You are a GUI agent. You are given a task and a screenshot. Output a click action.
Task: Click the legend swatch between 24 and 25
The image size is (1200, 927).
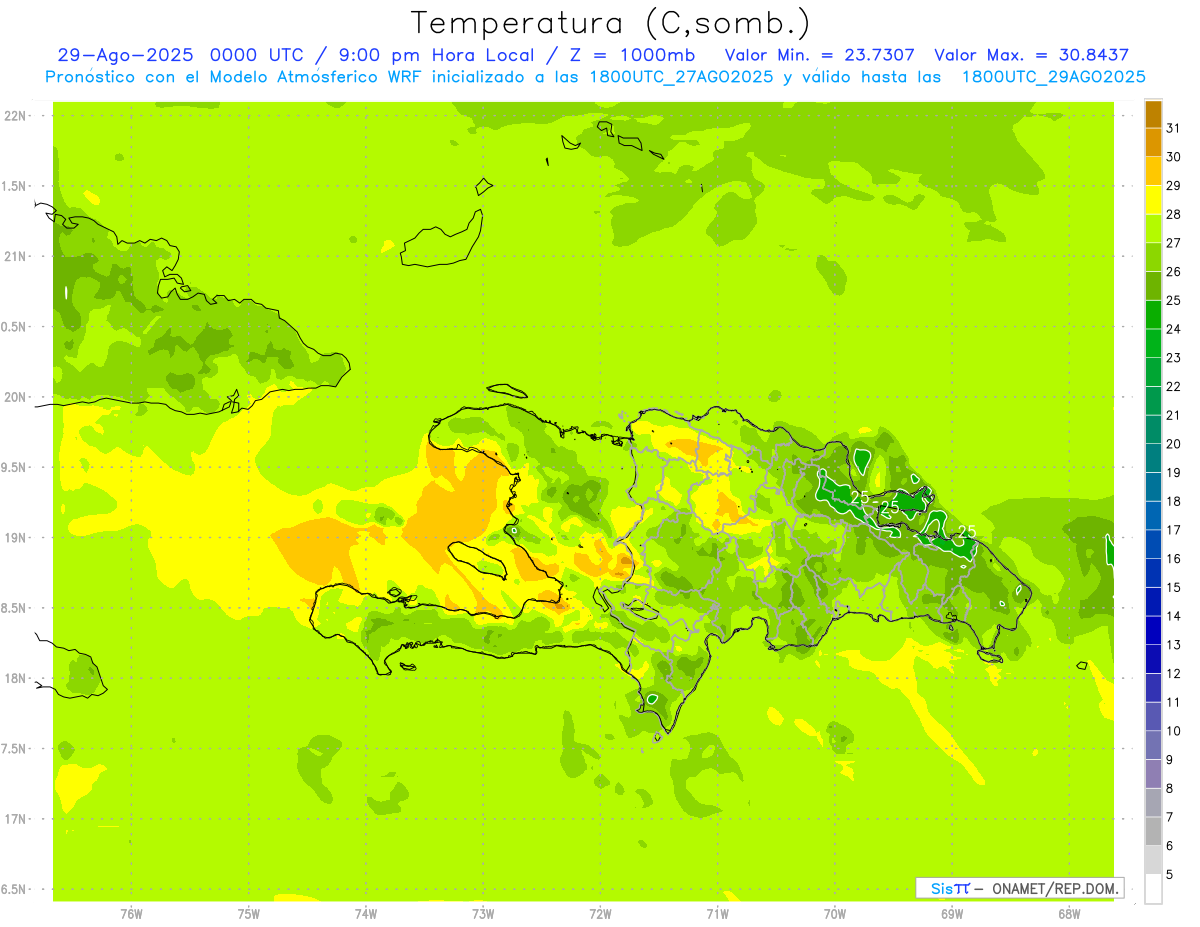click(1153, 315)
